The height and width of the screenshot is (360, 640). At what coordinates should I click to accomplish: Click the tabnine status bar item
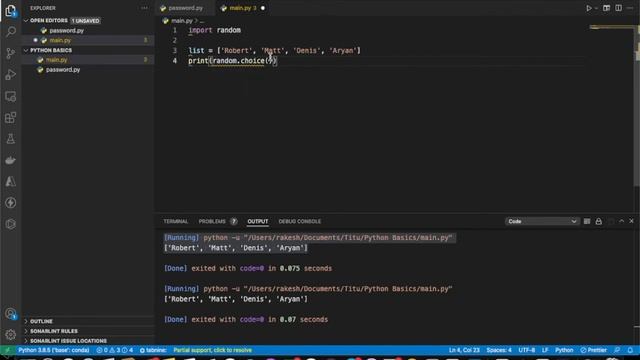click(x=153, y=350)
